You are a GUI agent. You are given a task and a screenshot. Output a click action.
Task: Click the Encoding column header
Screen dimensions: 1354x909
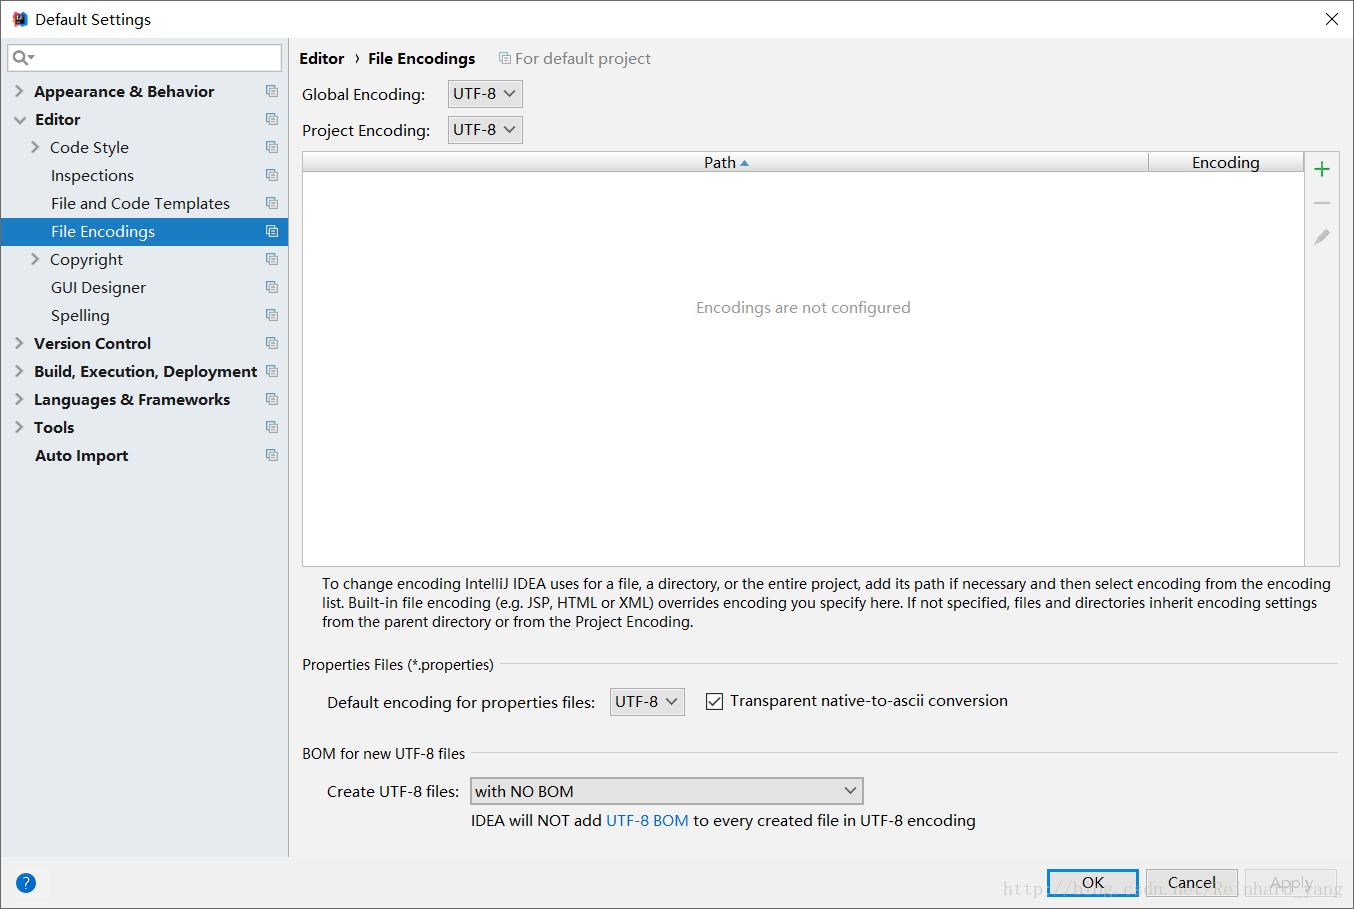1226,162
